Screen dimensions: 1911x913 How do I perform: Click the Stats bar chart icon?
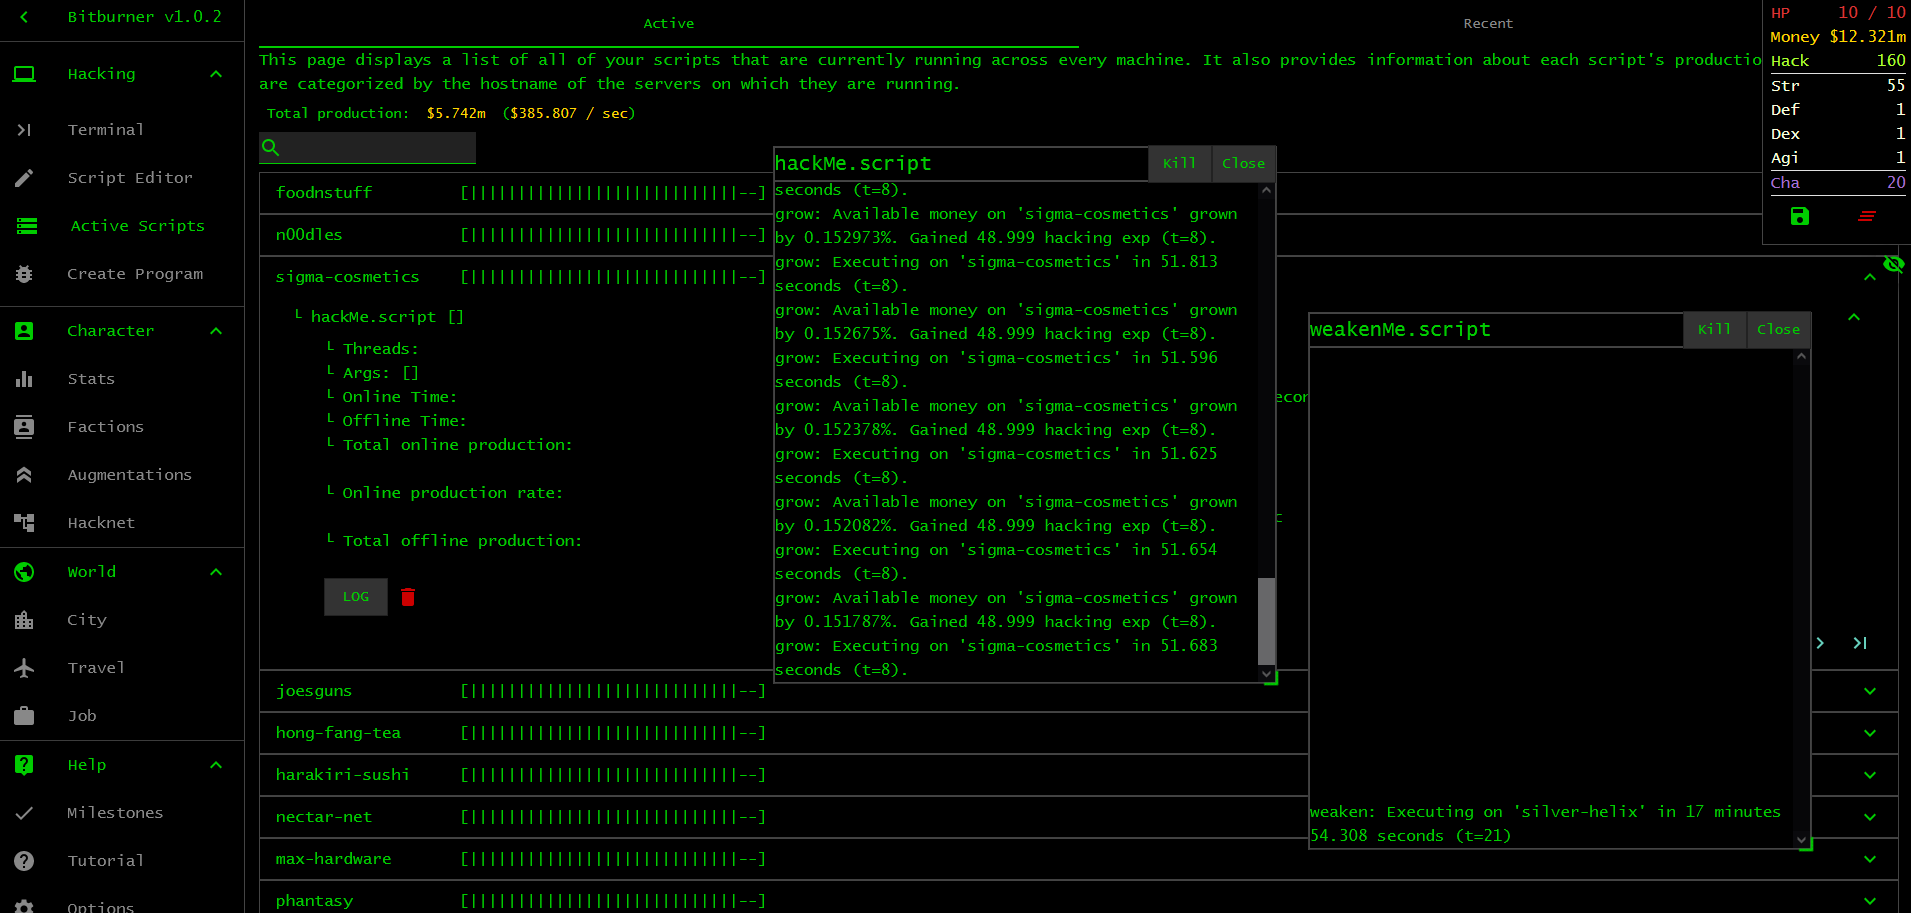(25, 379)
